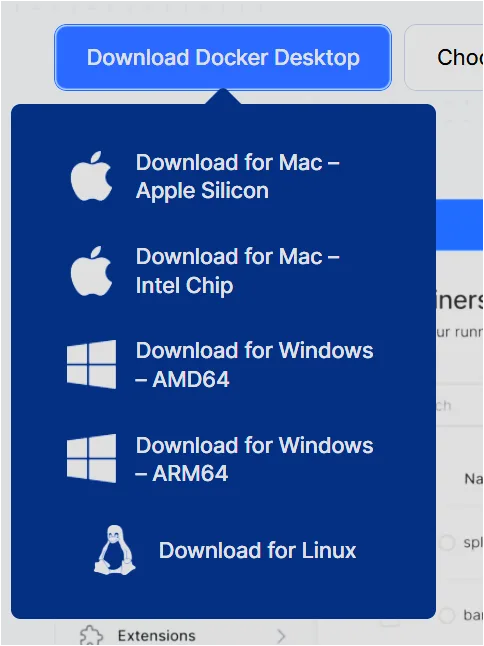Image resolution: width=484 pixels, height=646 pixels.
Task: Select Download for Mac – Apple Silicon
Action: tap(238, 176)
